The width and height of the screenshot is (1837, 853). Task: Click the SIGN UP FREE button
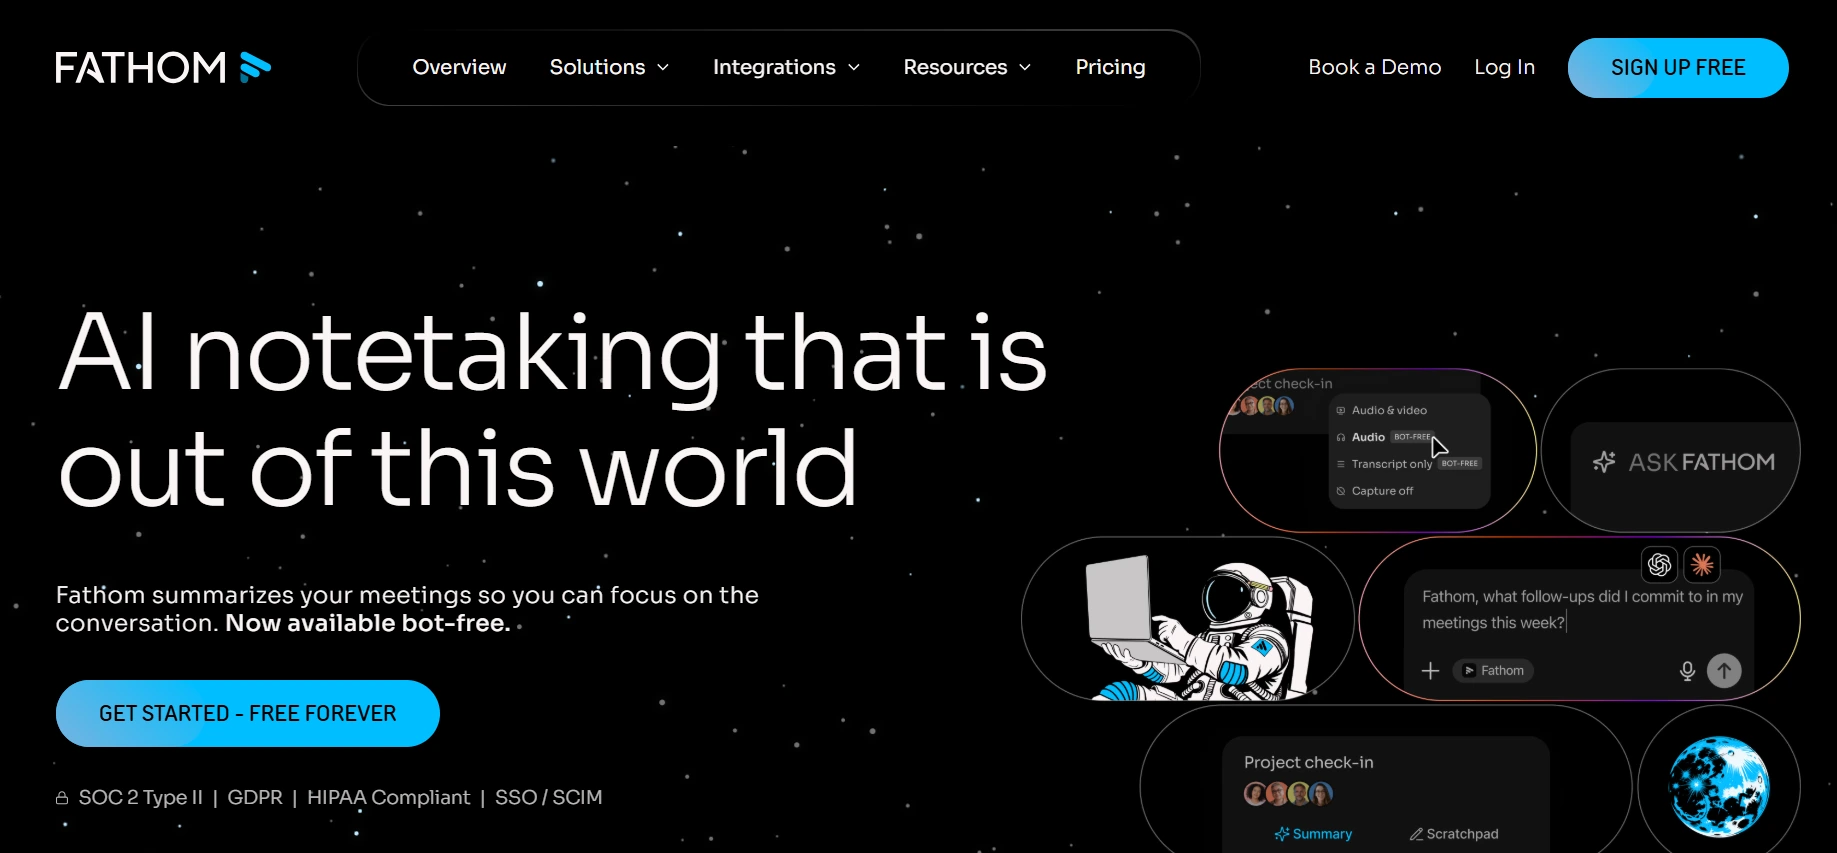pyautogui.click(x=1678, y=68)
